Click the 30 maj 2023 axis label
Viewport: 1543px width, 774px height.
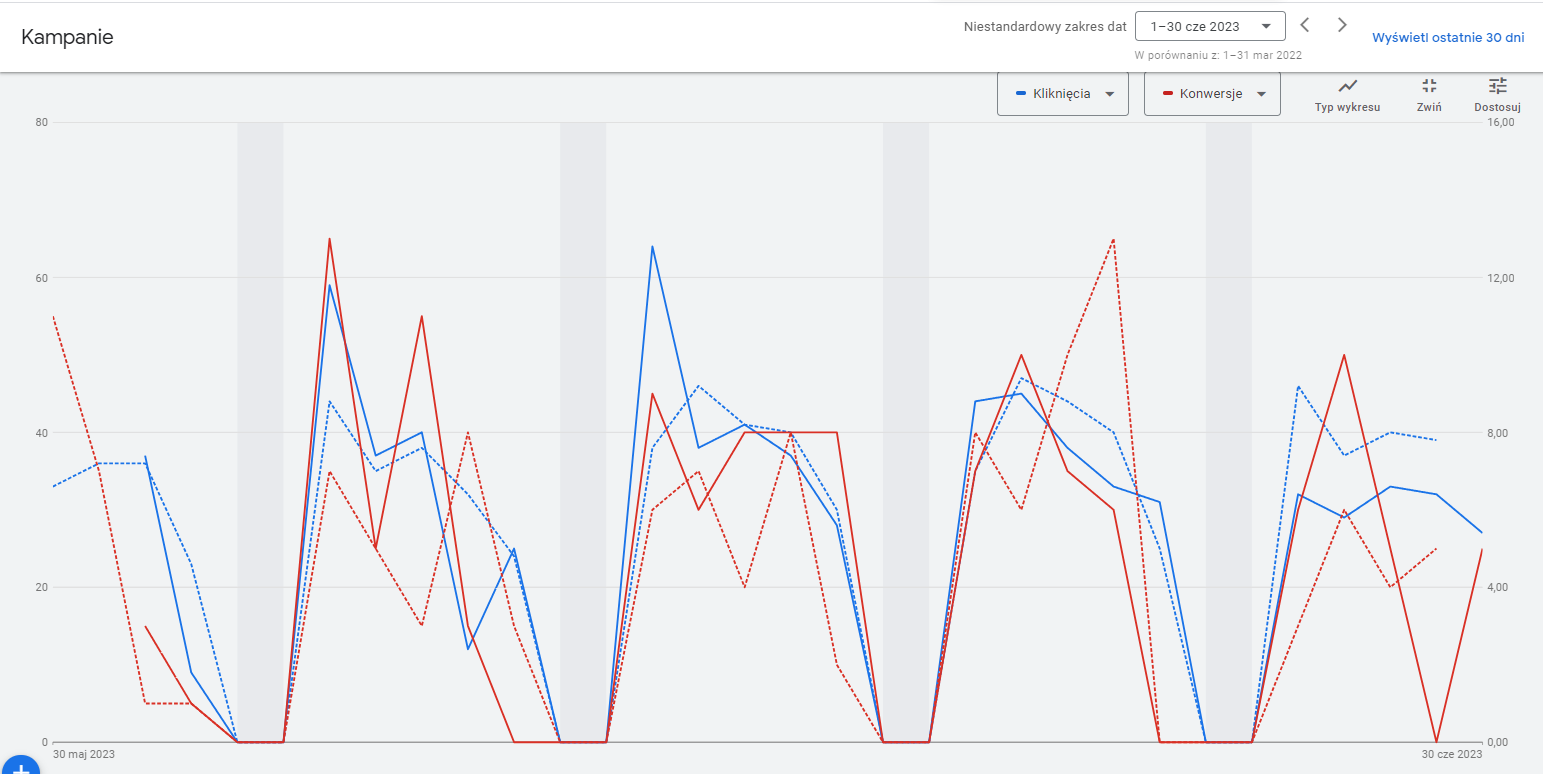[x=83, y=754]
